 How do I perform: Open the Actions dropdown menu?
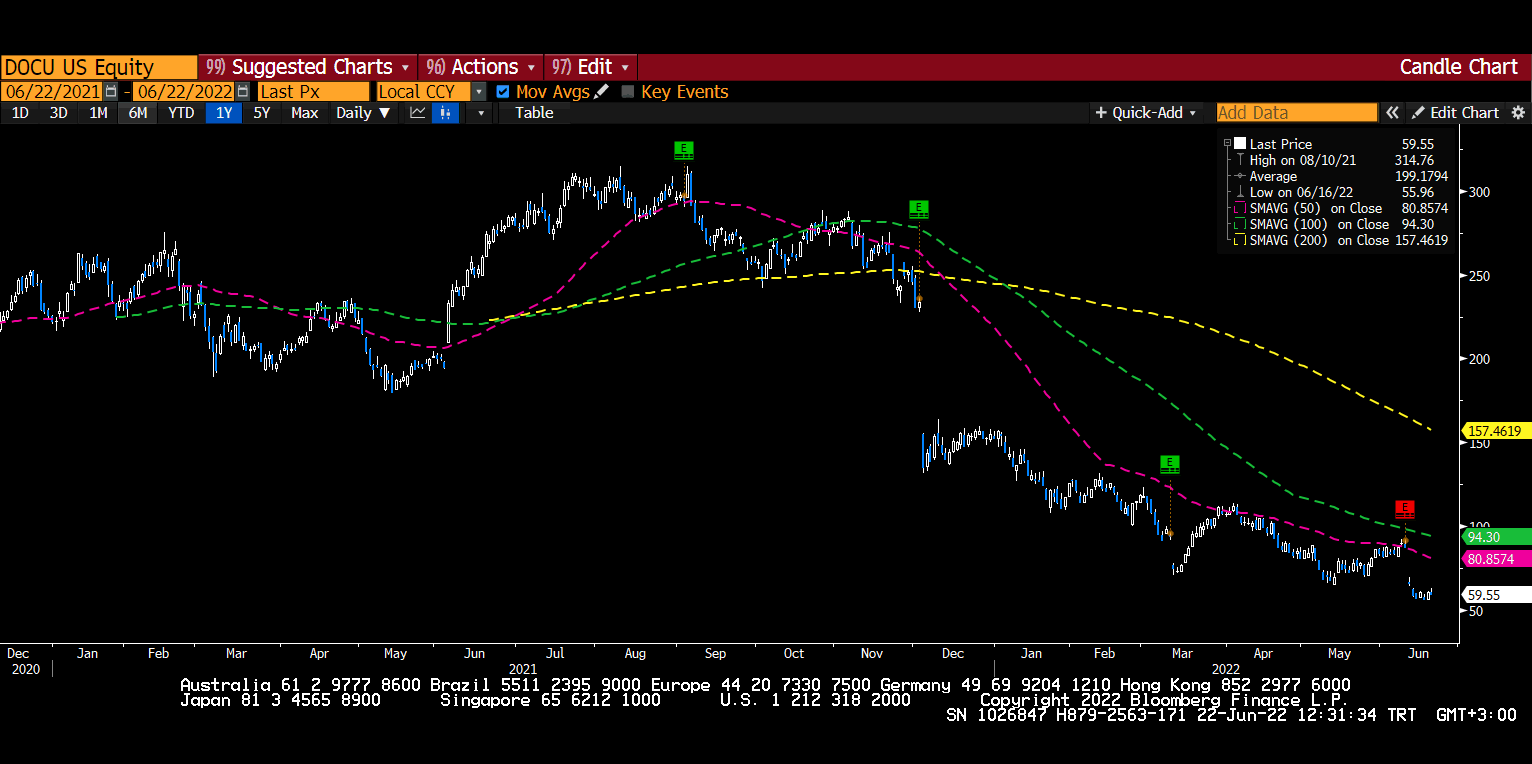[x=480, y=67]
